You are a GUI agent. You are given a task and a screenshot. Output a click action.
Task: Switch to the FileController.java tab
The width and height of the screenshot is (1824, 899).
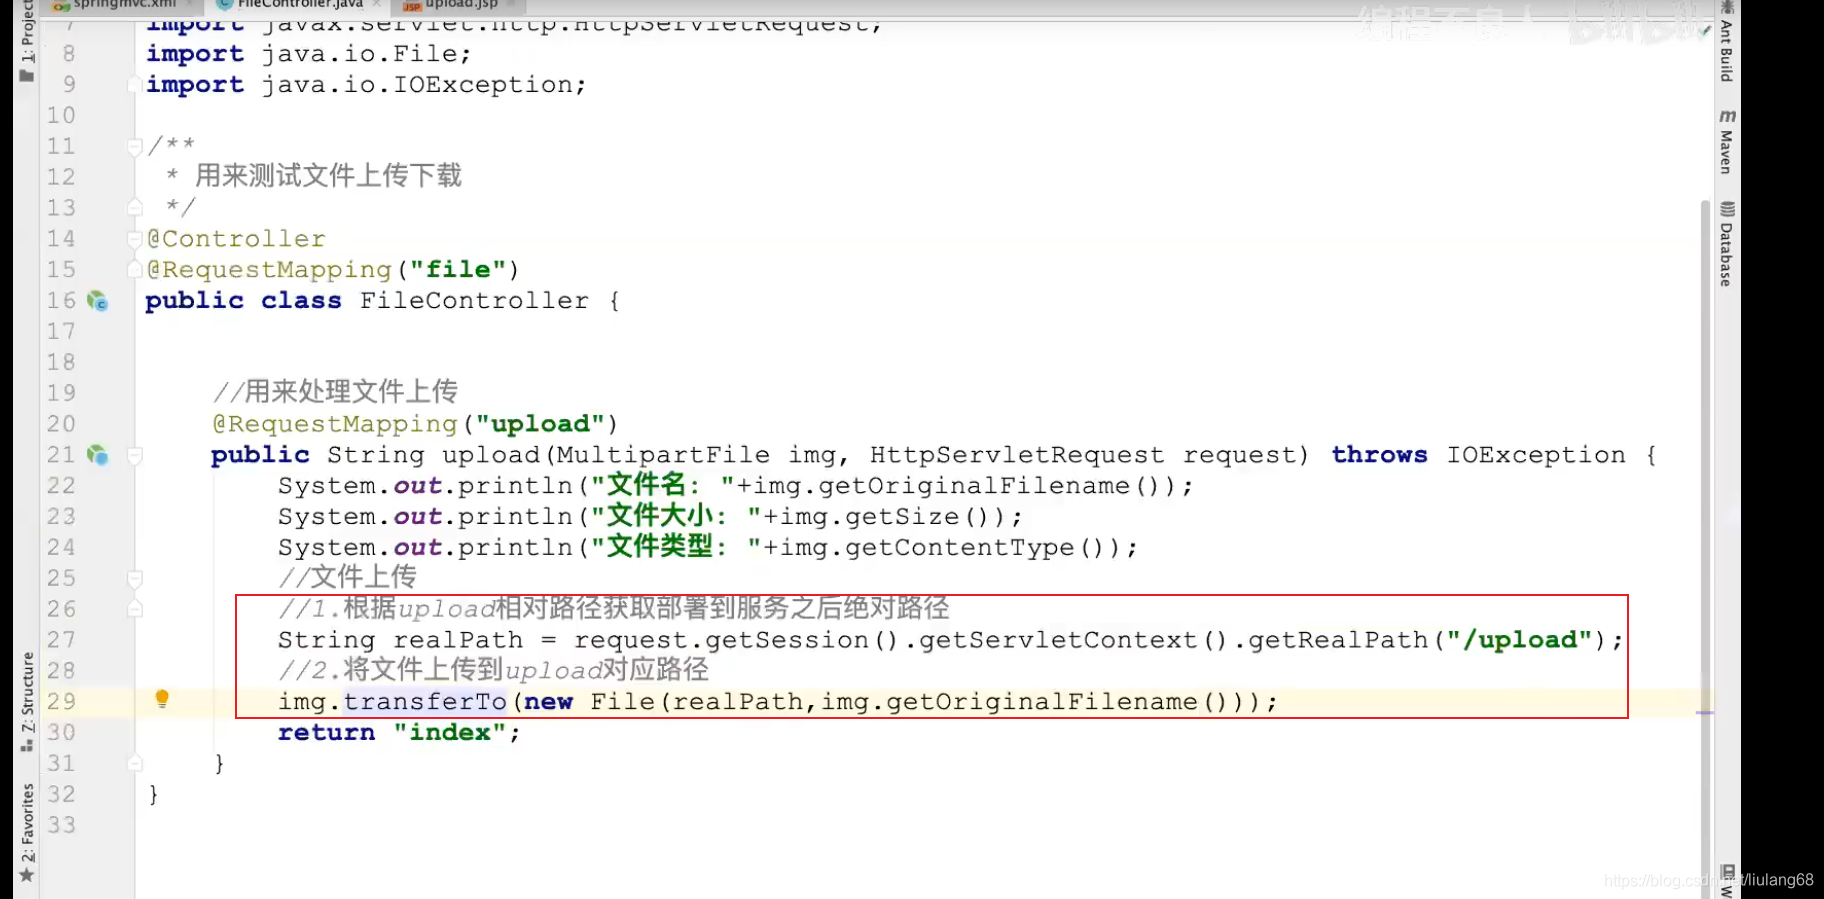298,5
